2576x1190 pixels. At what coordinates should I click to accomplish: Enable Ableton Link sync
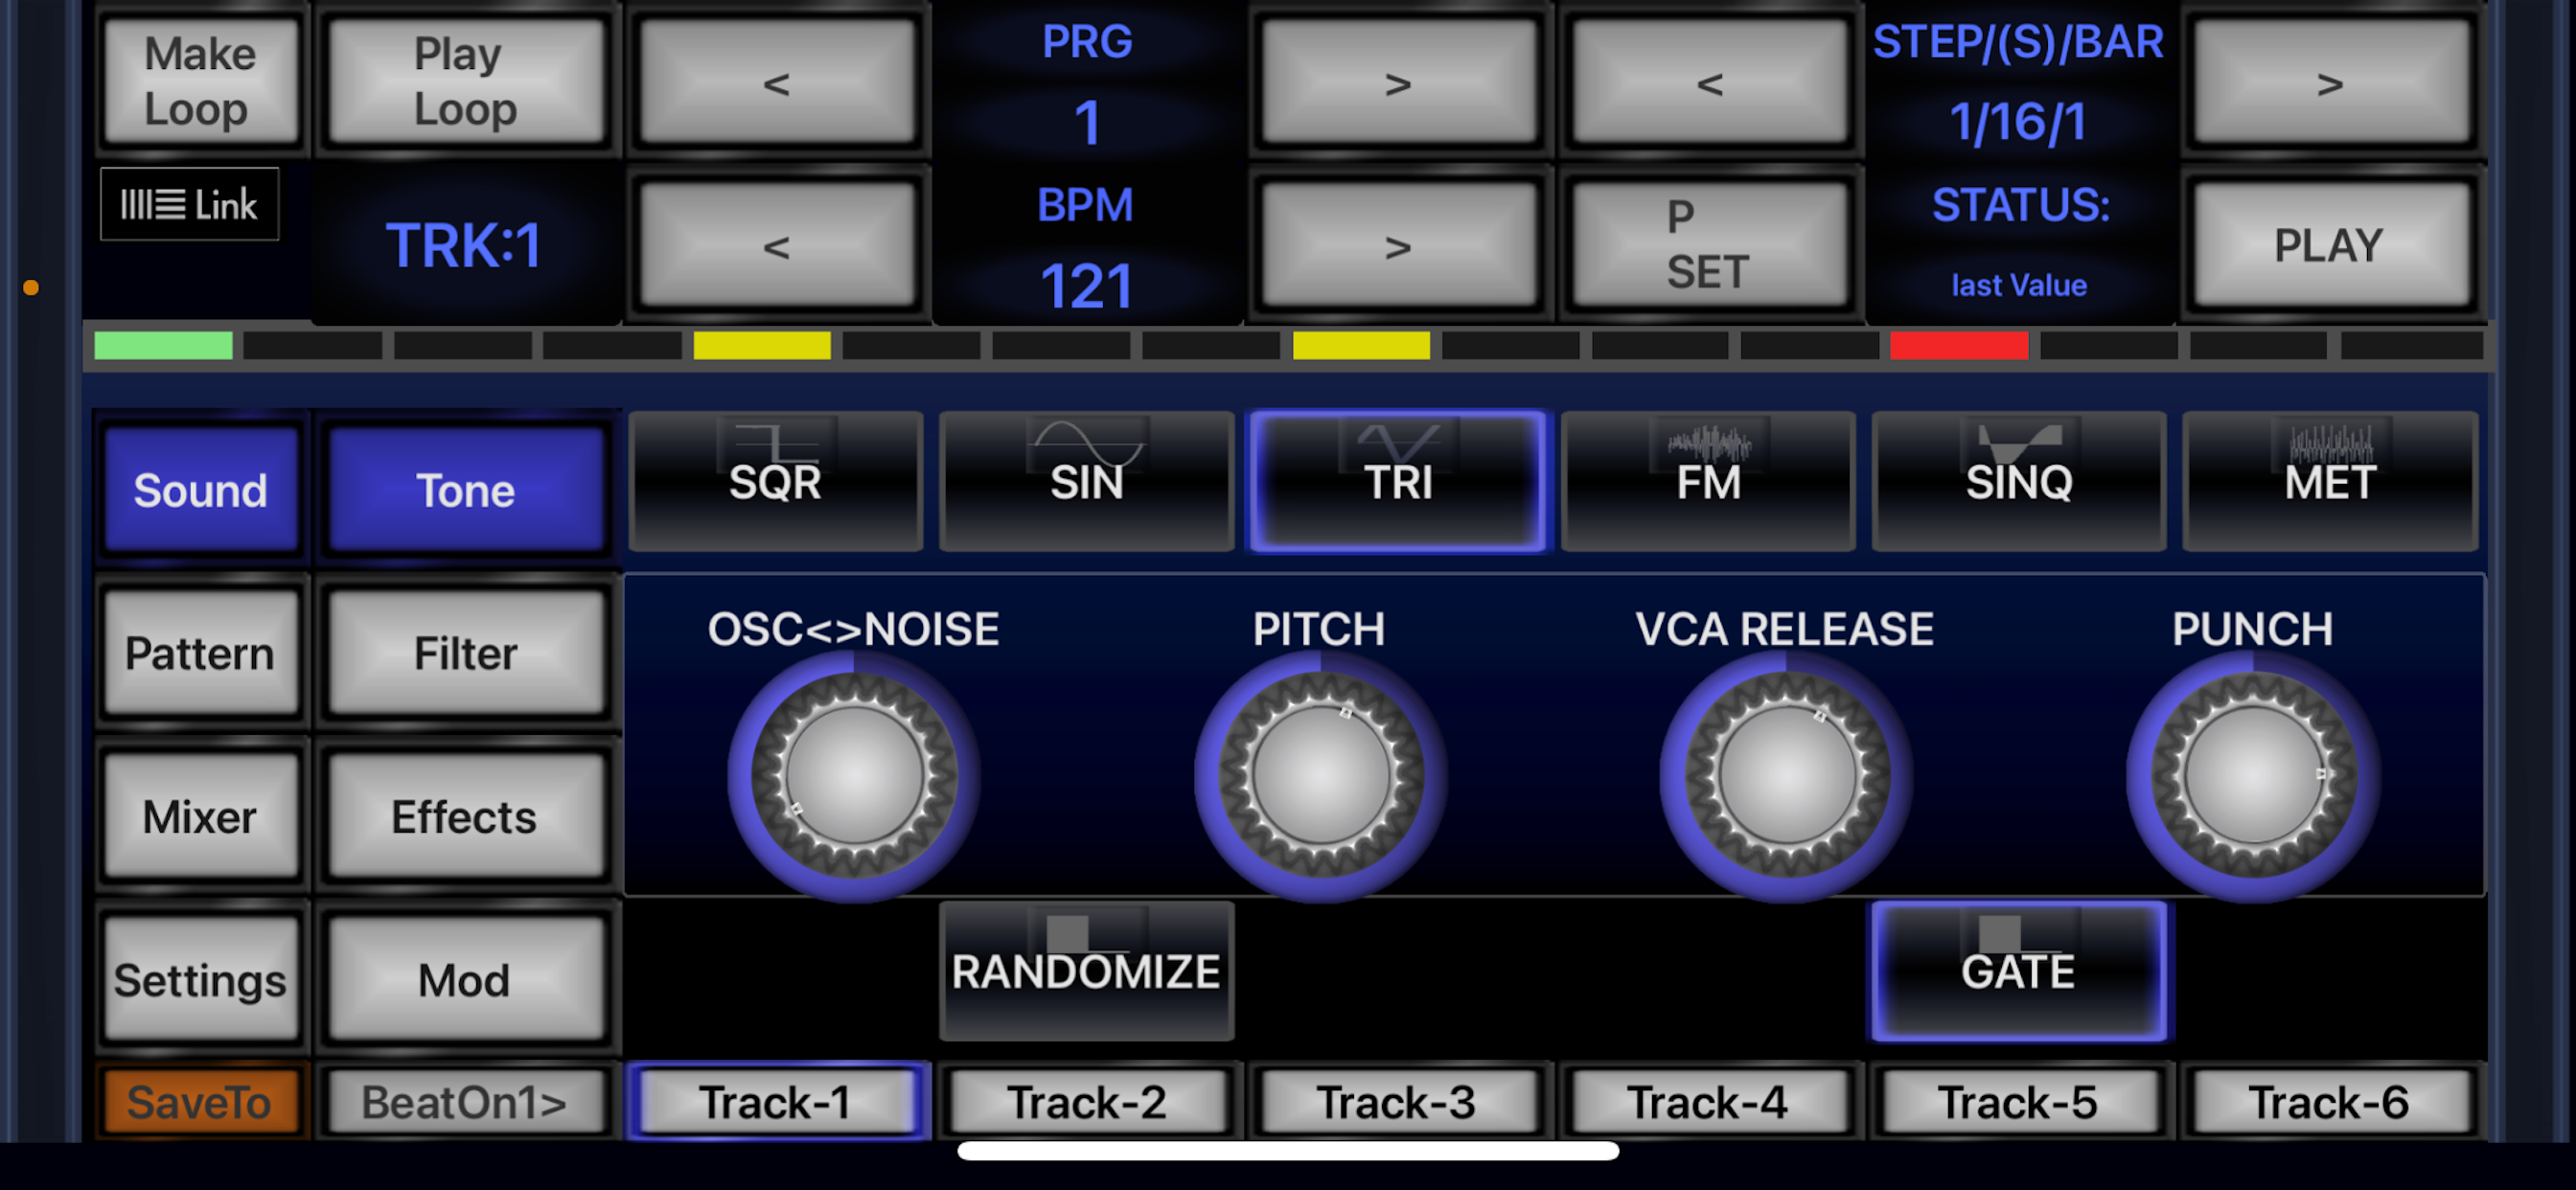(x=189, y=204)
